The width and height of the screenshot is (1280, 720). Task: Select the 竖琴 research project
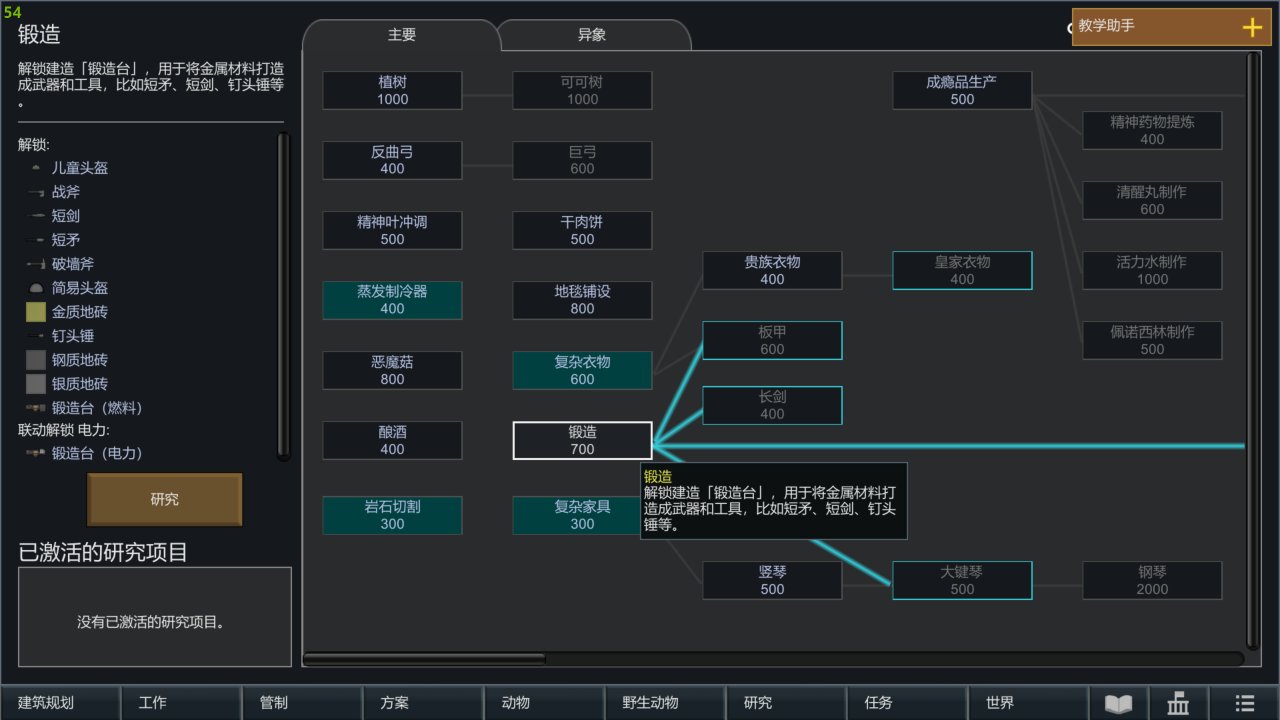[772, 580]
